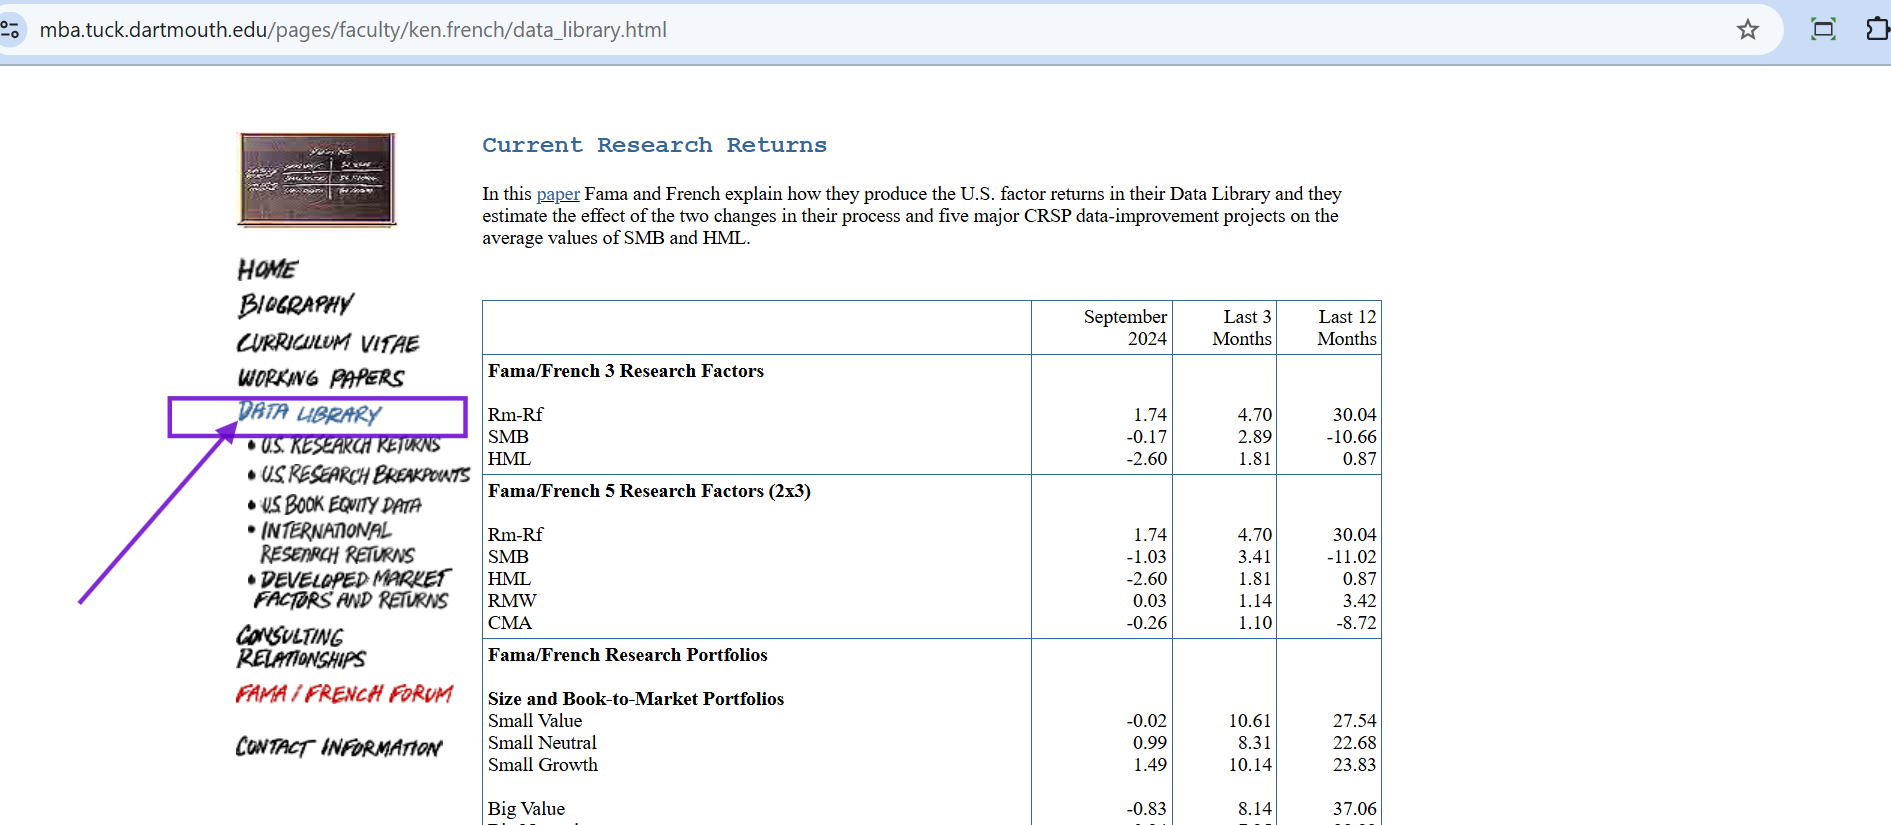Image resolution: width=1891 pixels, height=825 pixels.
Task: Click the 2.89 SMB three-month value
Action: (1254, 437)
